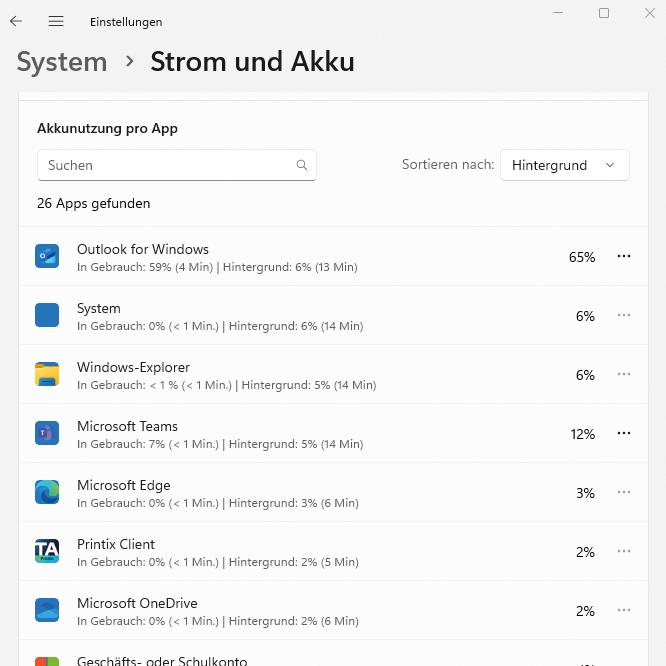
Task: Click the Einstellungen window title
Action: tap(126, 22)
